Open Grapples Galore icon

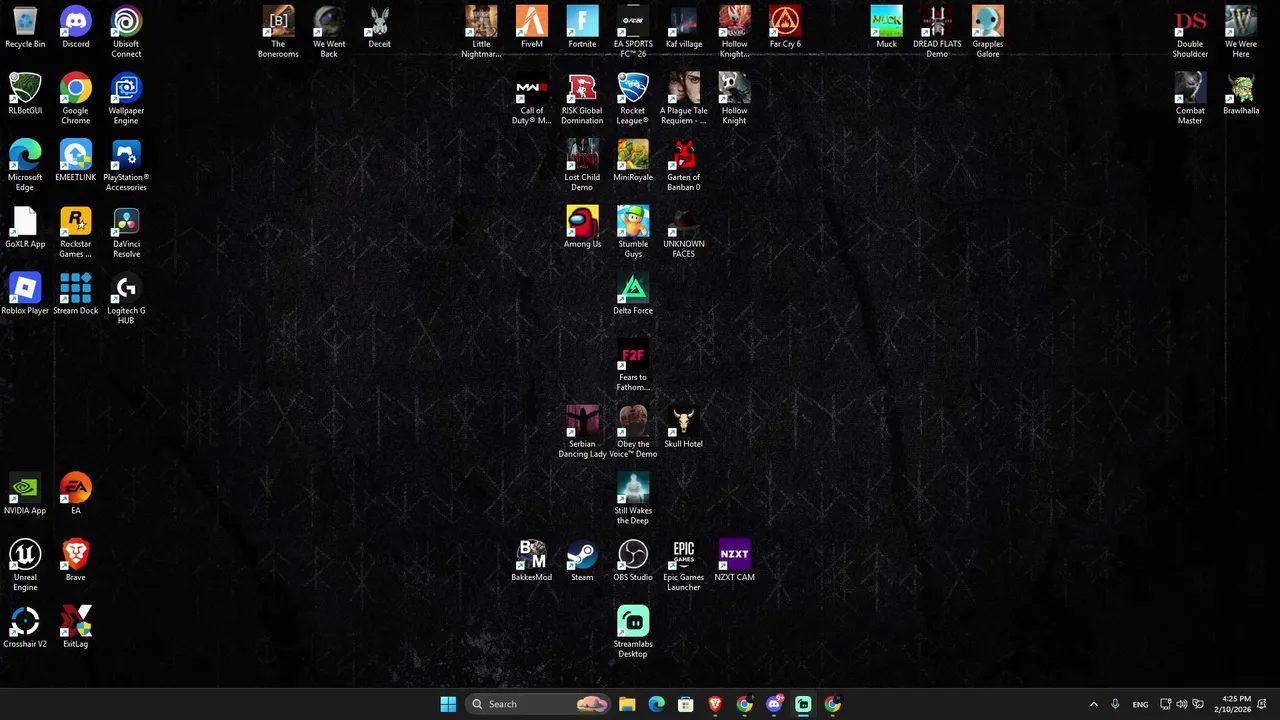coord(988,32)
